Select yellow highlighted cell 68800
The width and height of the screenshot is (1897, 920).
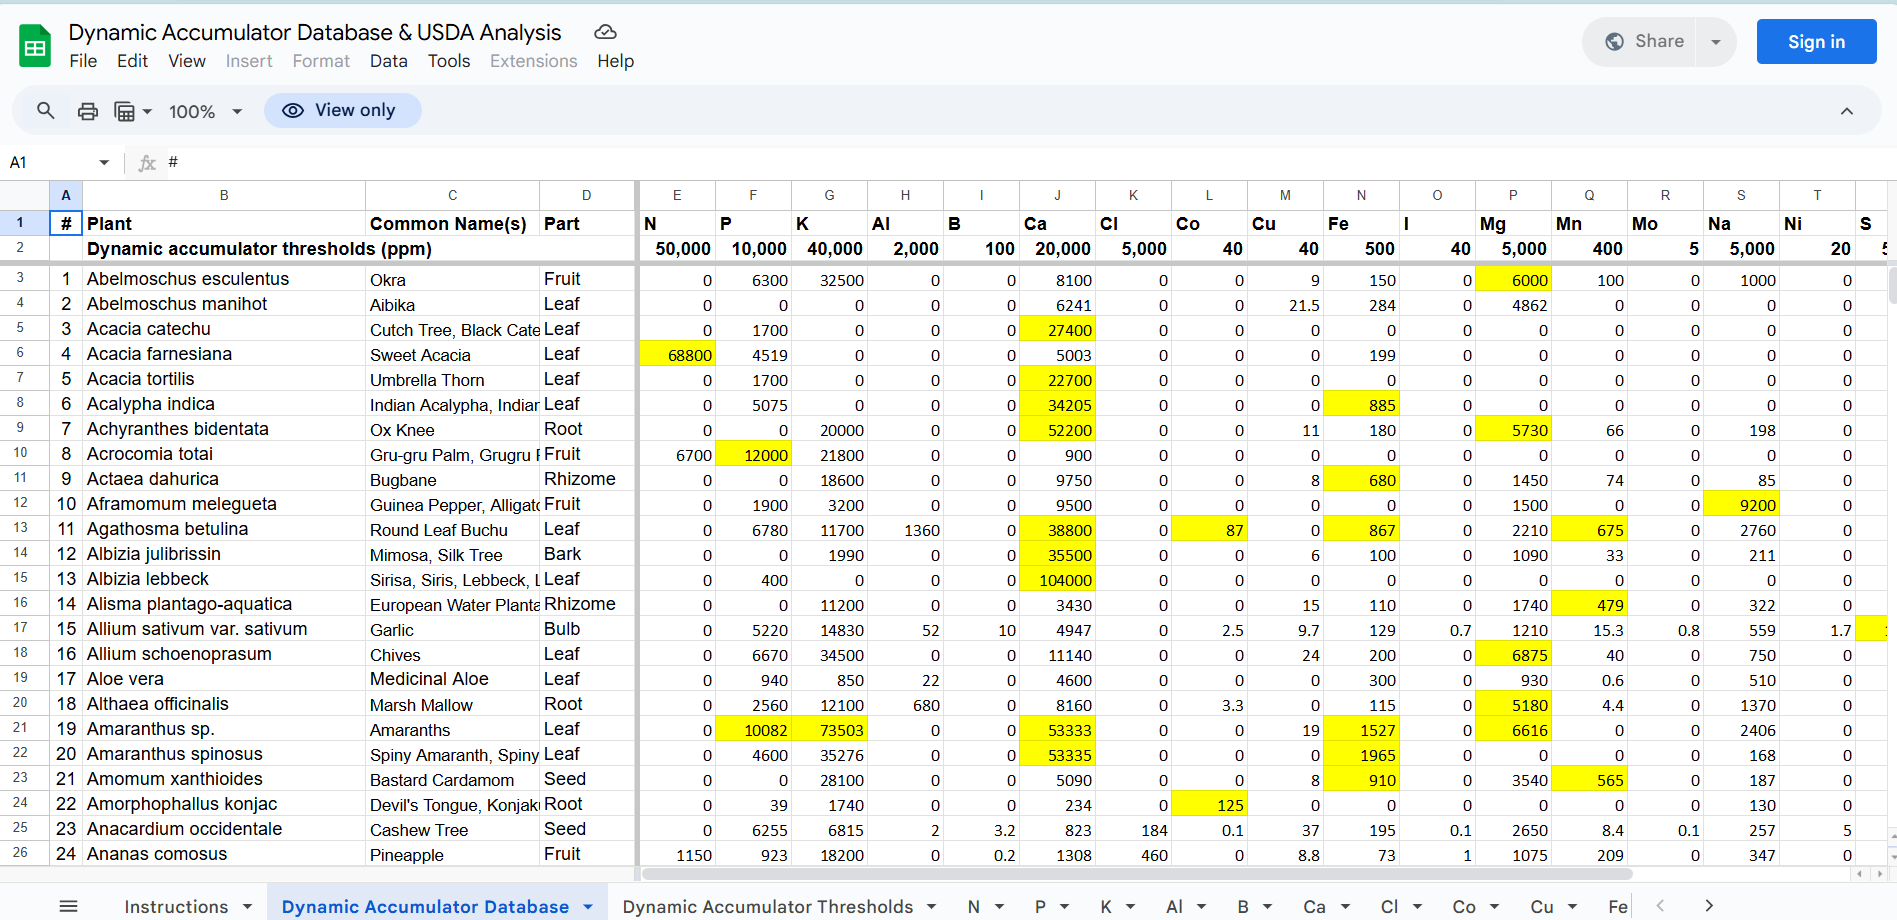677,355
